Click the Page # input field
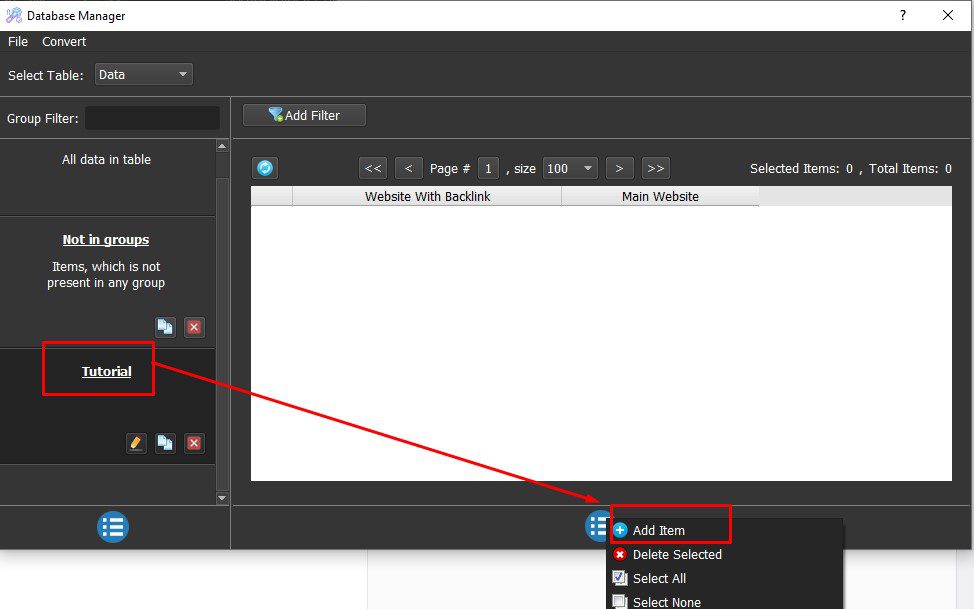The image size is (974, 609). click(x=488, y=168)
